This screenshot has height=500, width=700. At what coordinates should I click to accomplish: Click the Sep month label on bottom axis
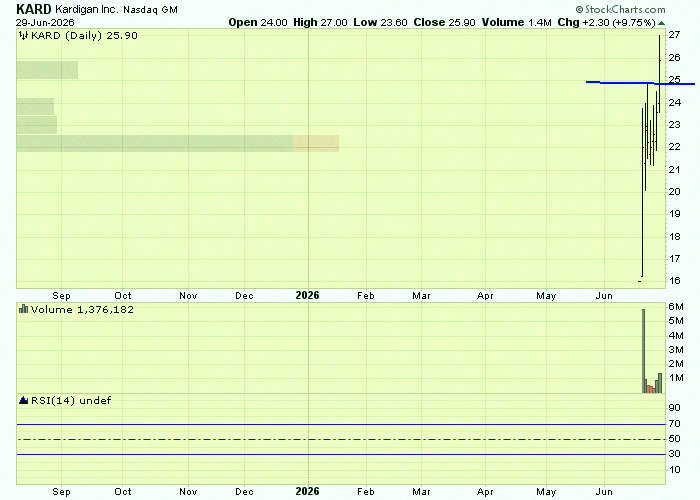coord(61,492)
